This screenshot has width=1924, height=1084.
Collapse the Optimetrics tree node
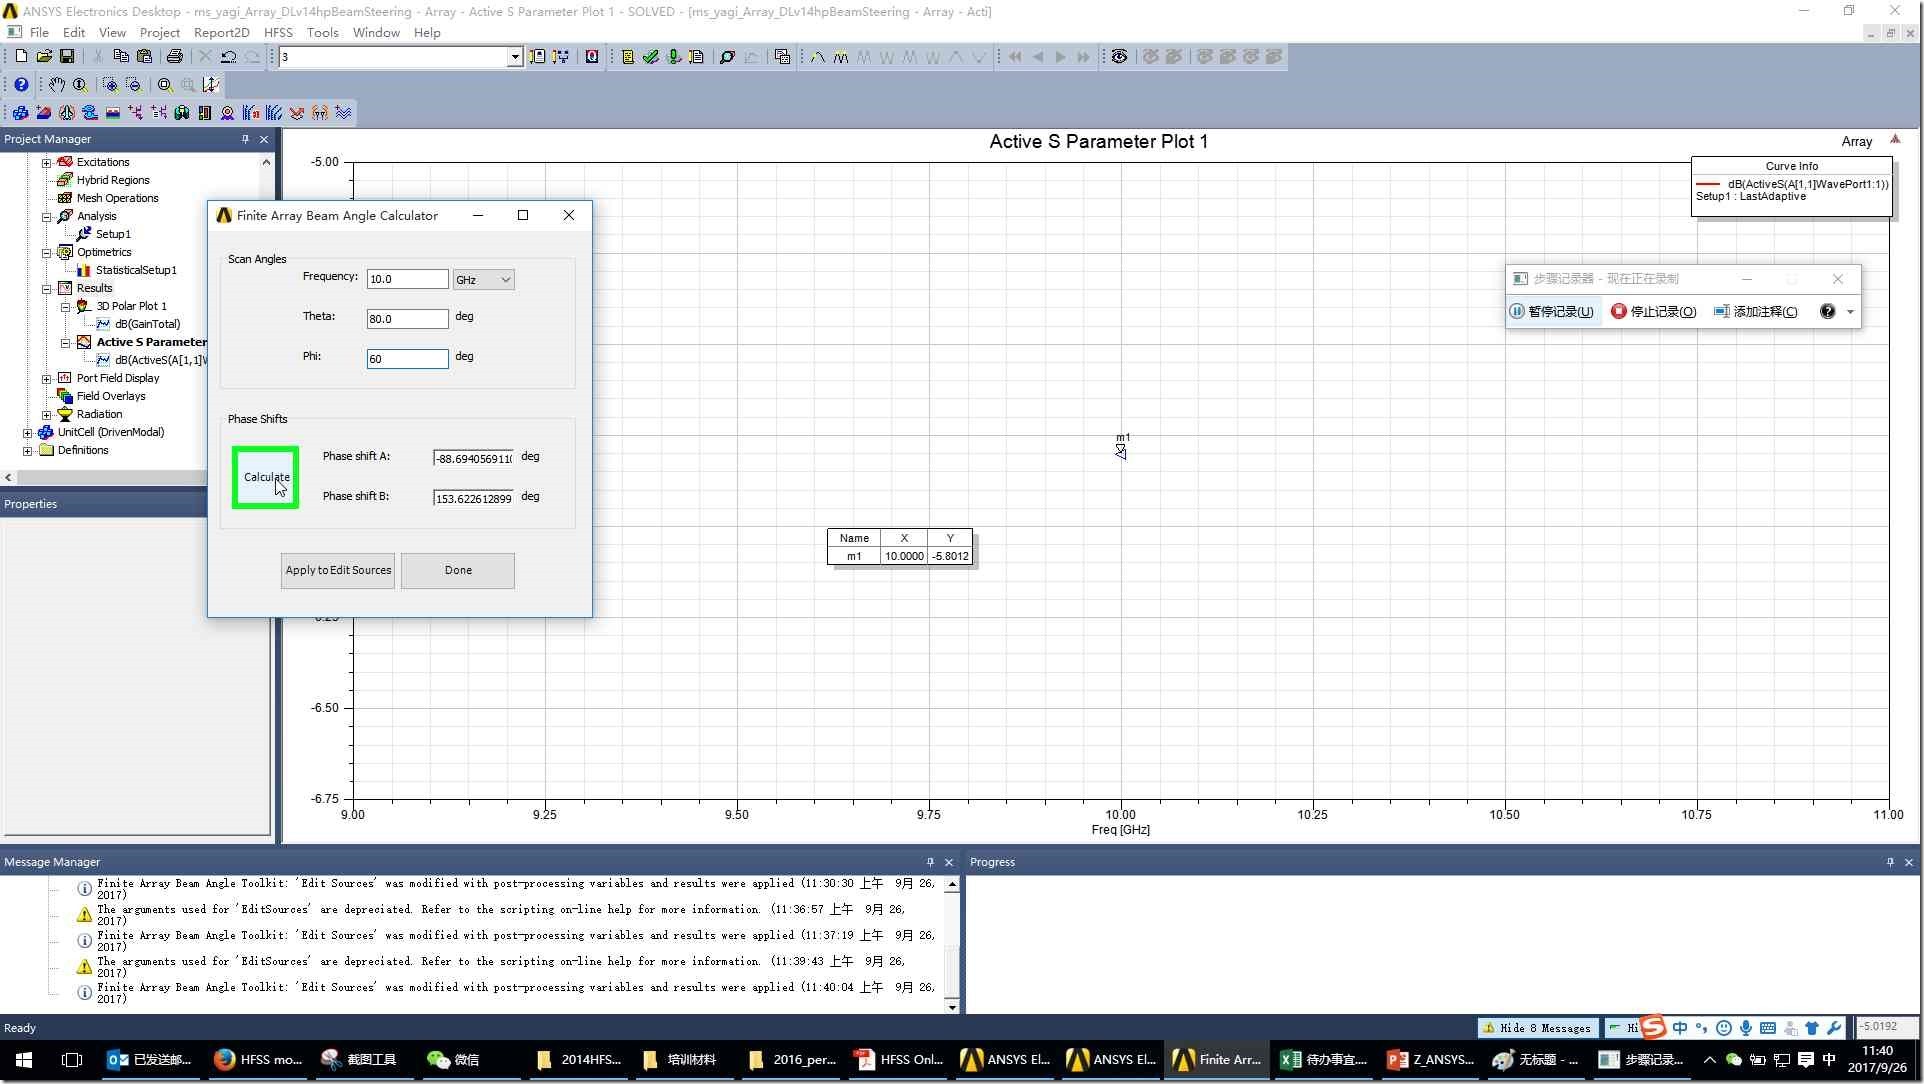point(46,253)
